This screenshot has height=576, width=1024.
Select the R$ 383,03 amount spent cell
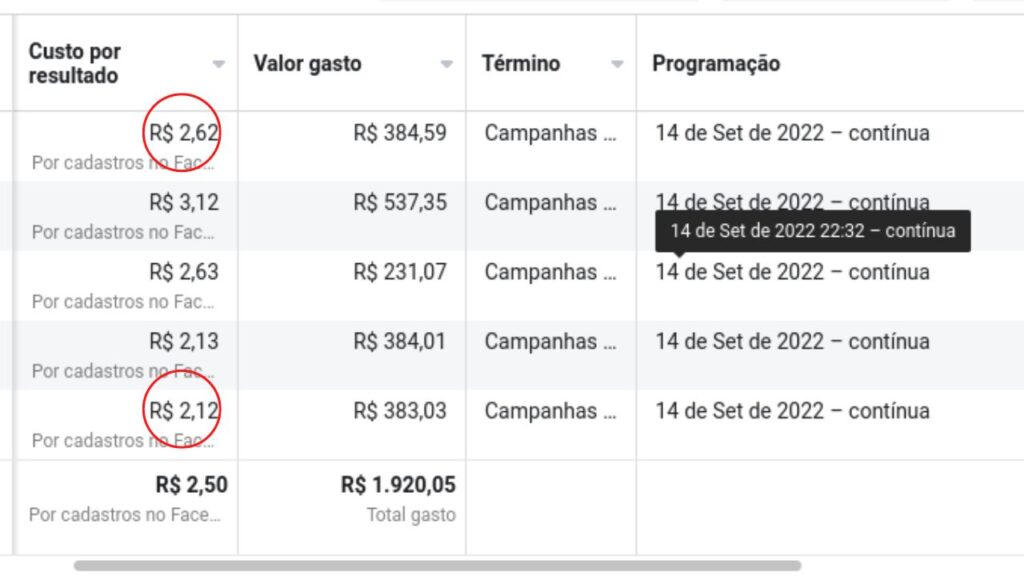click(400, 411)
